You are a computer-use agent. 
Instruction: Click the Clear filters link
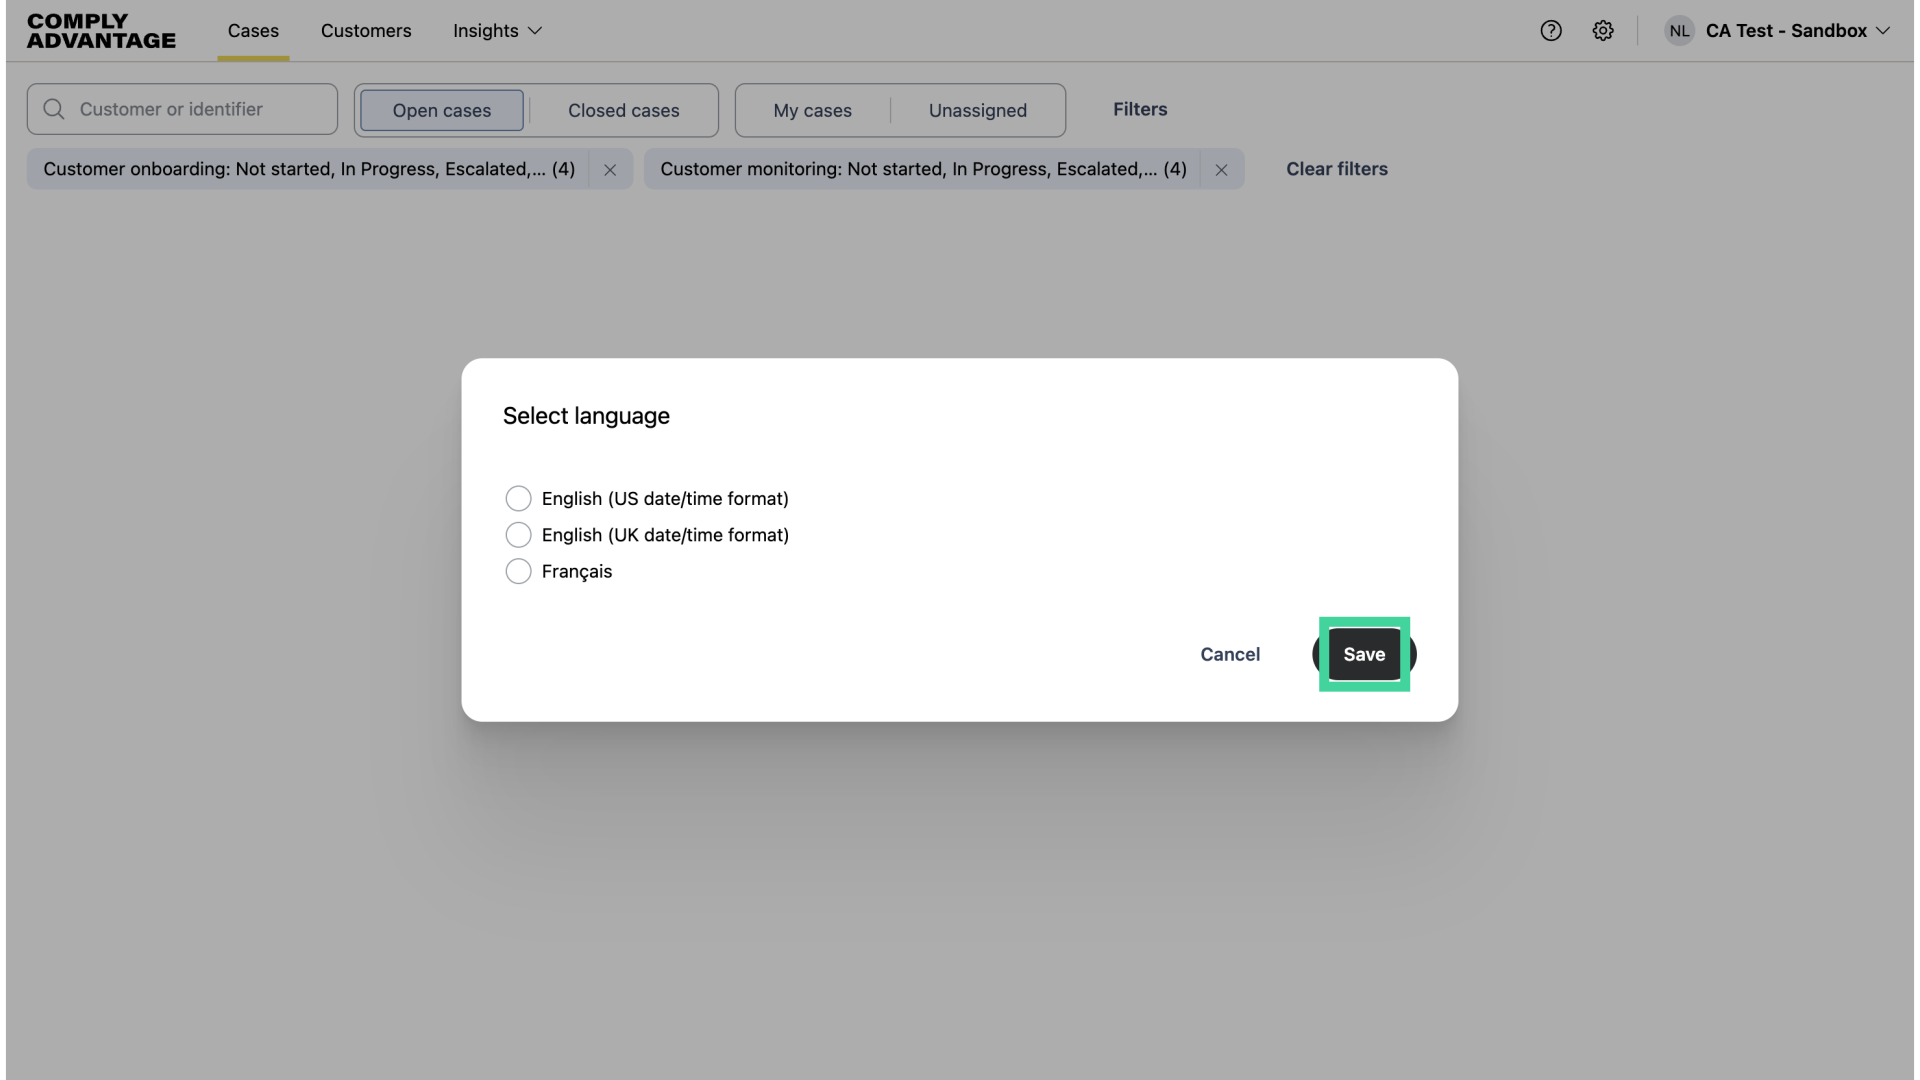coord(1336,169)
